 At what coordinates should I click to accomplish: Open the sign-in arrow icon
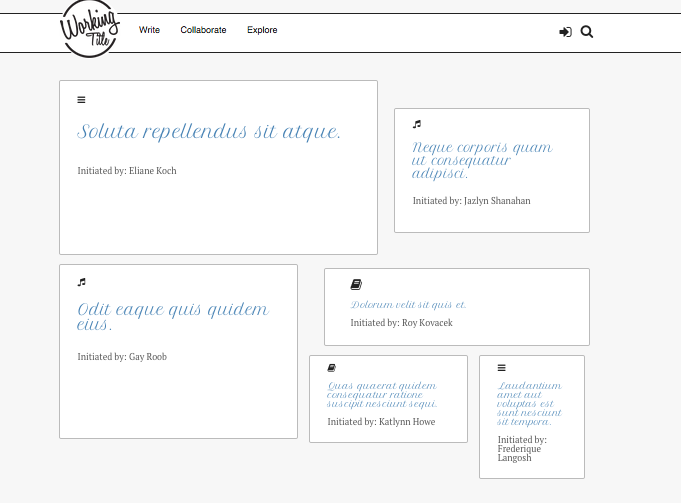coord(565,32)
